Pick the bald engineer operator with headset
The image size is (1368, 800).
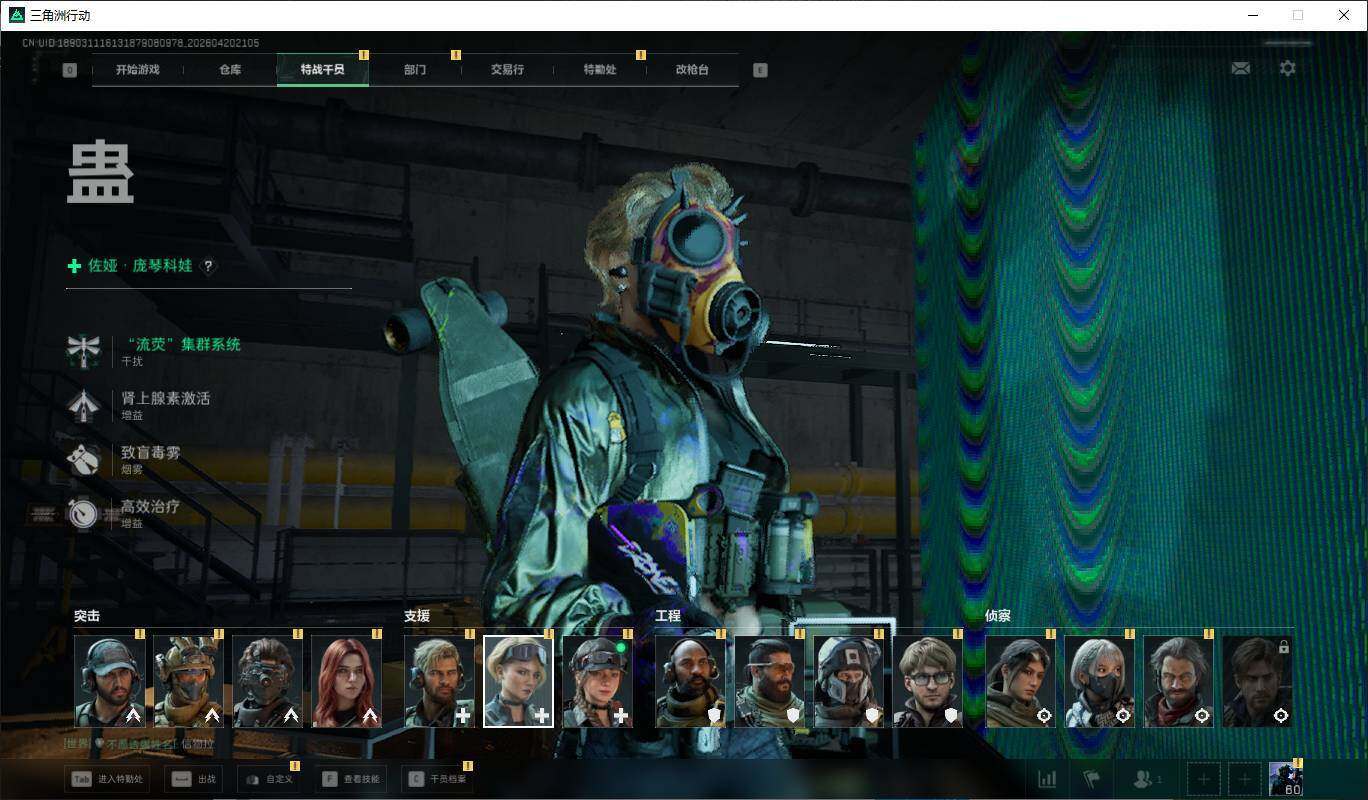[691, 681]
